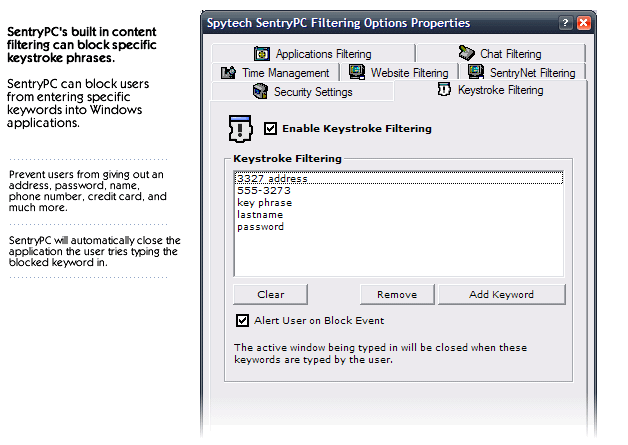Select the 'lastname' keyword entry
This screenshot has width=628, height=445.
coord(399,215)
